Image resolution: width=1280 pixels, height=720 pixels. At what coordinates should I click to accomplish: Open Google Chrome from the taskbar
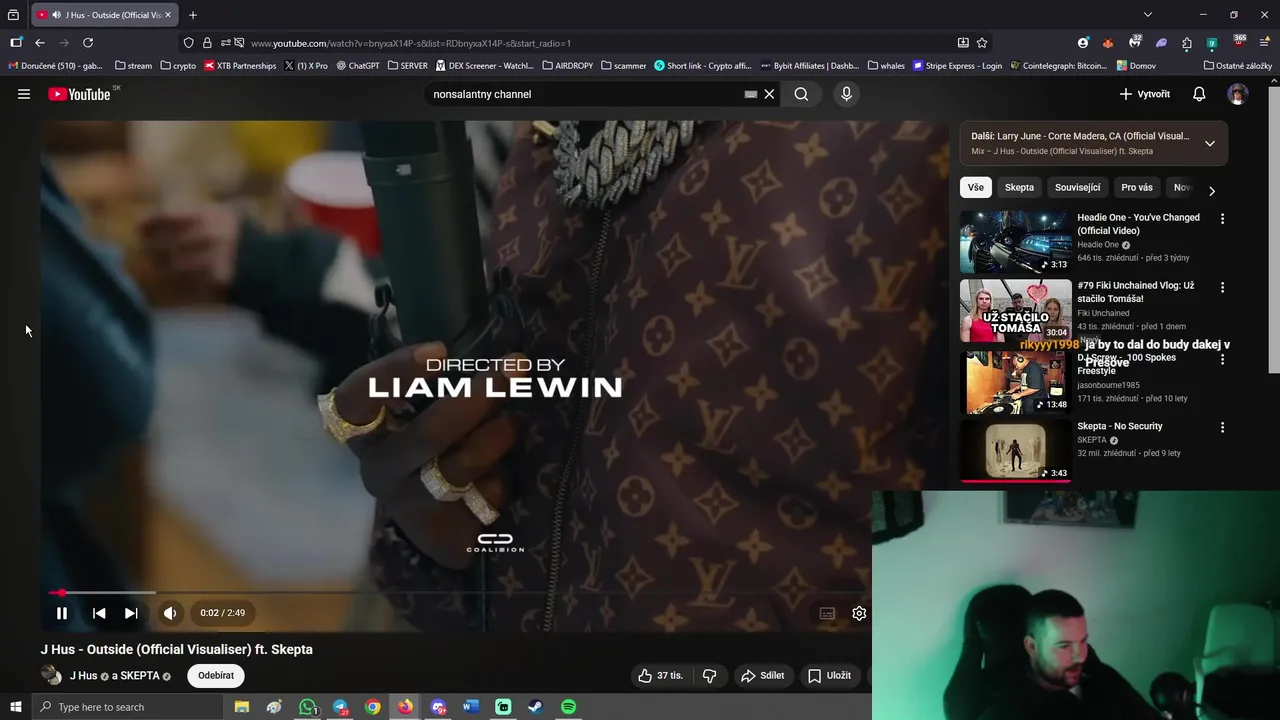[x=372, y=707]
